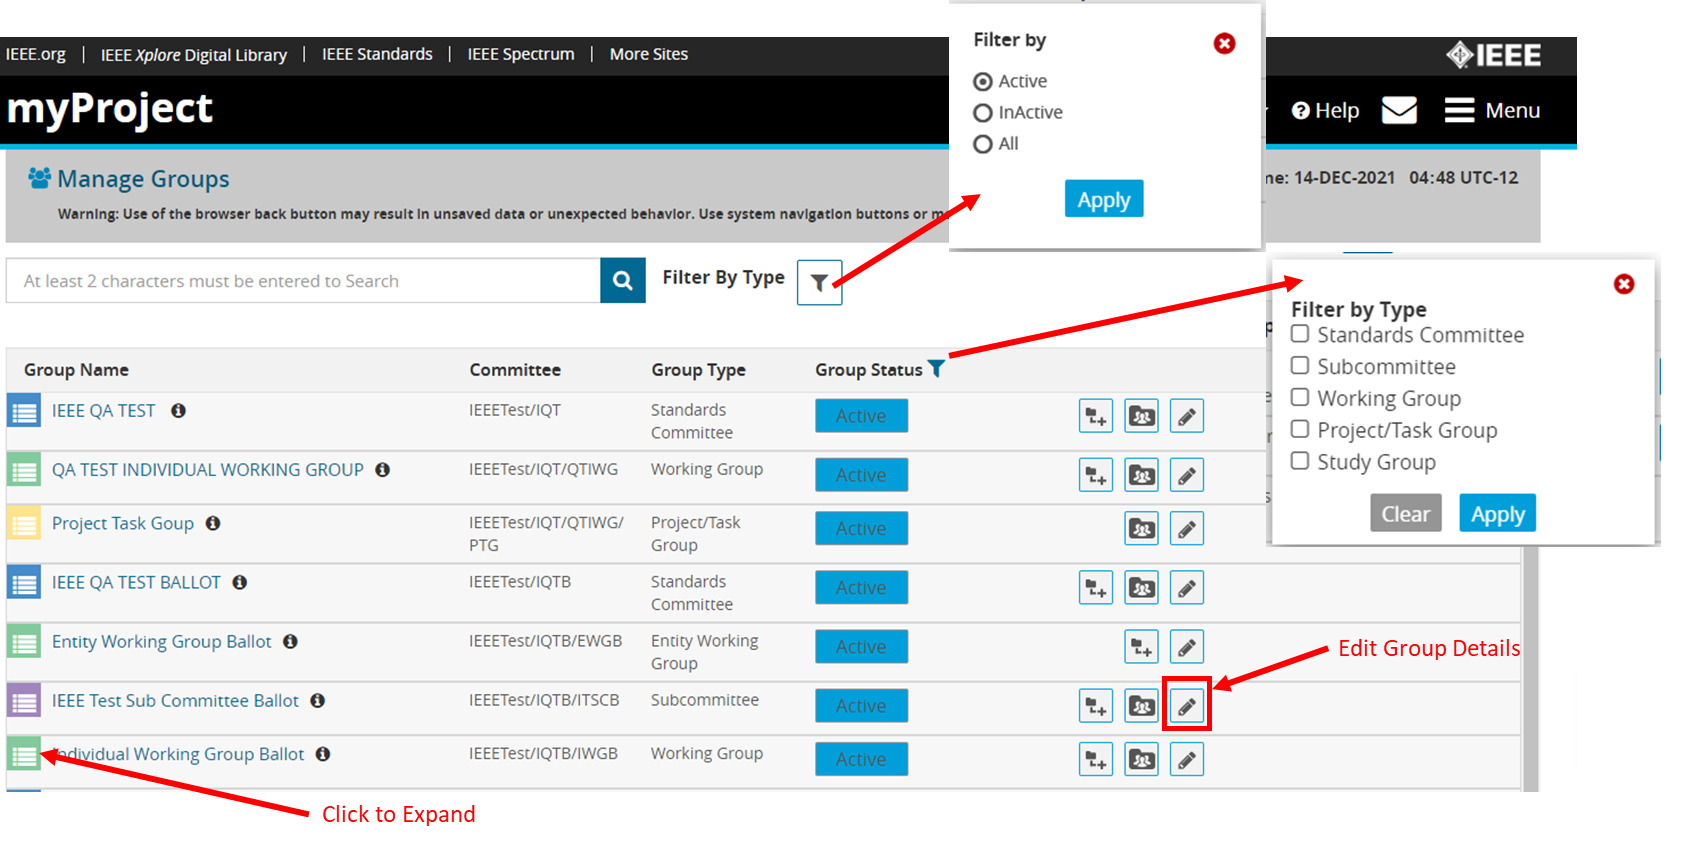Edit Entity Working Group Ballot details
Image resolution: width=1692 pixels, height=845 pixels.
pos(1187,647)
